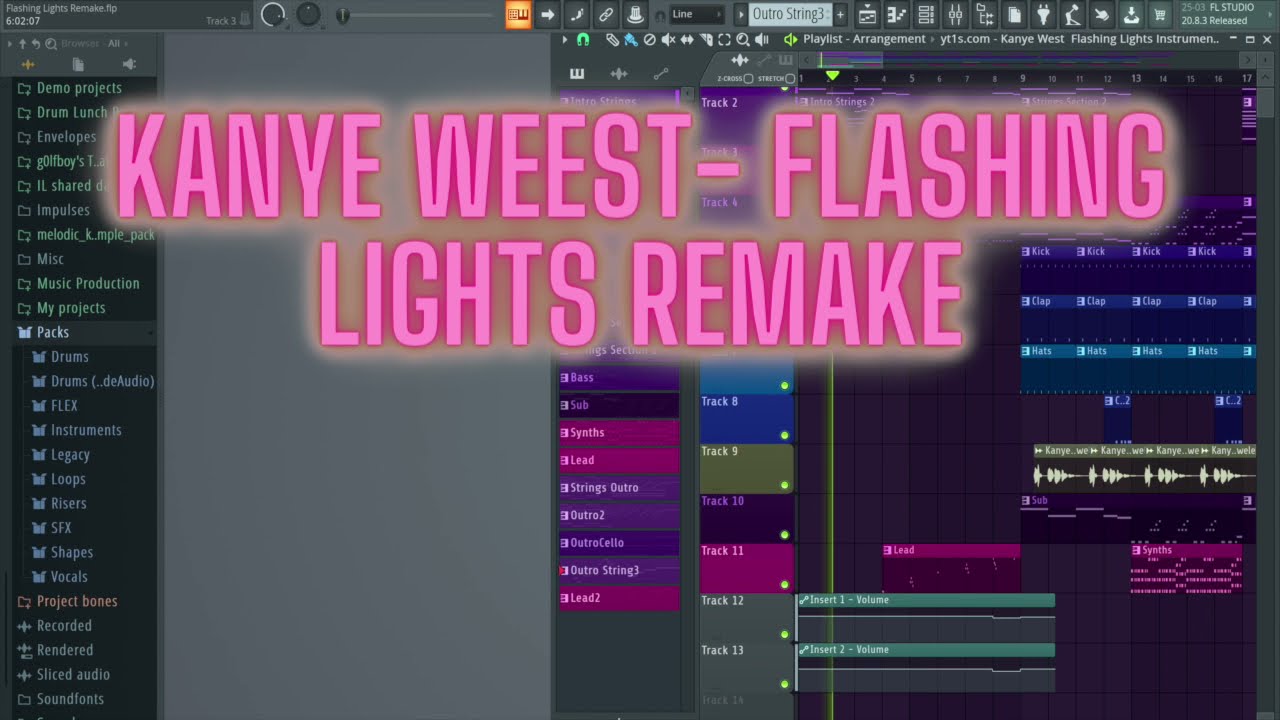Viewport: 1280px width, 720px height.
Task: Open the Piano roll view icon
Action: coord(897,14)
